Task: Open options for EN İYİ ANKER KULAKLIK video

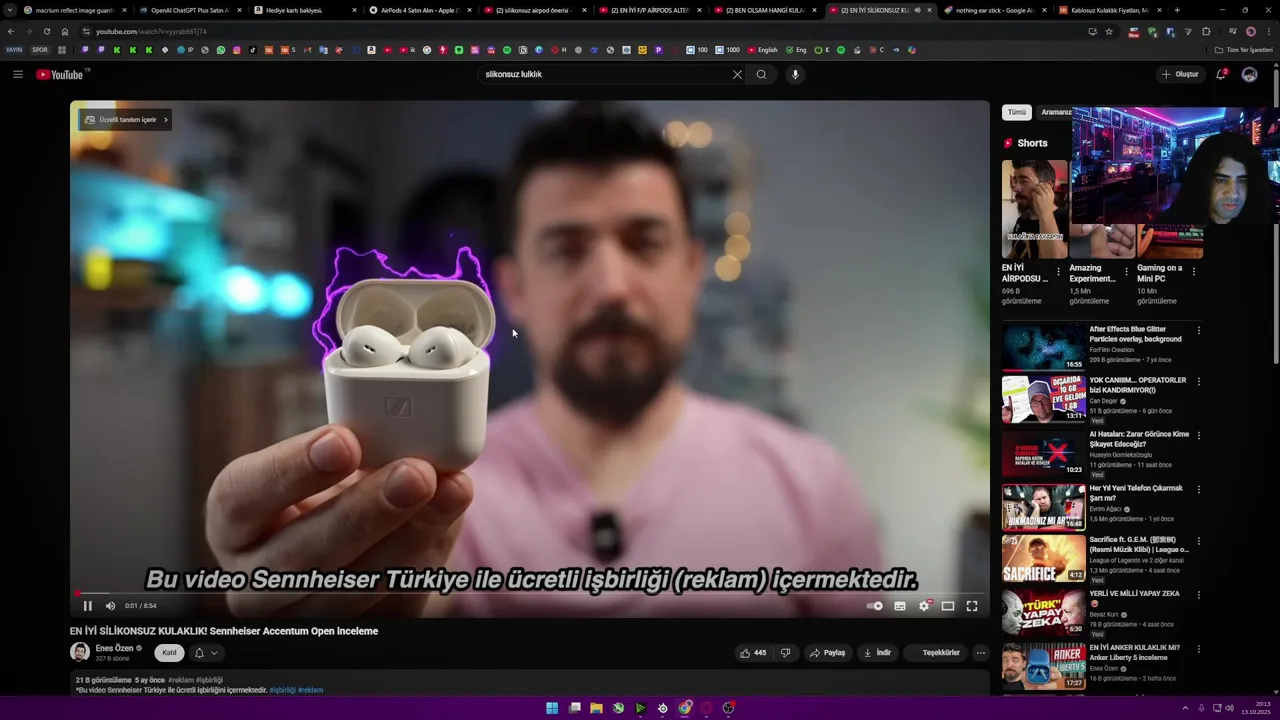Action: (x=1198, y=648)
